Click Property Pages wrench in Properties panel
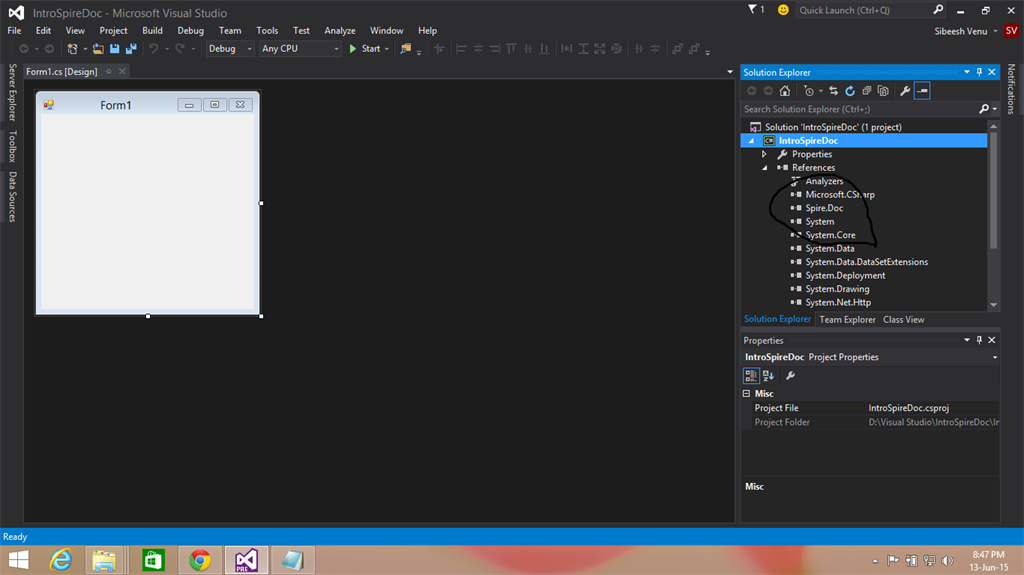This screenshot has height=575, width=1024. (x=790, y=376)
